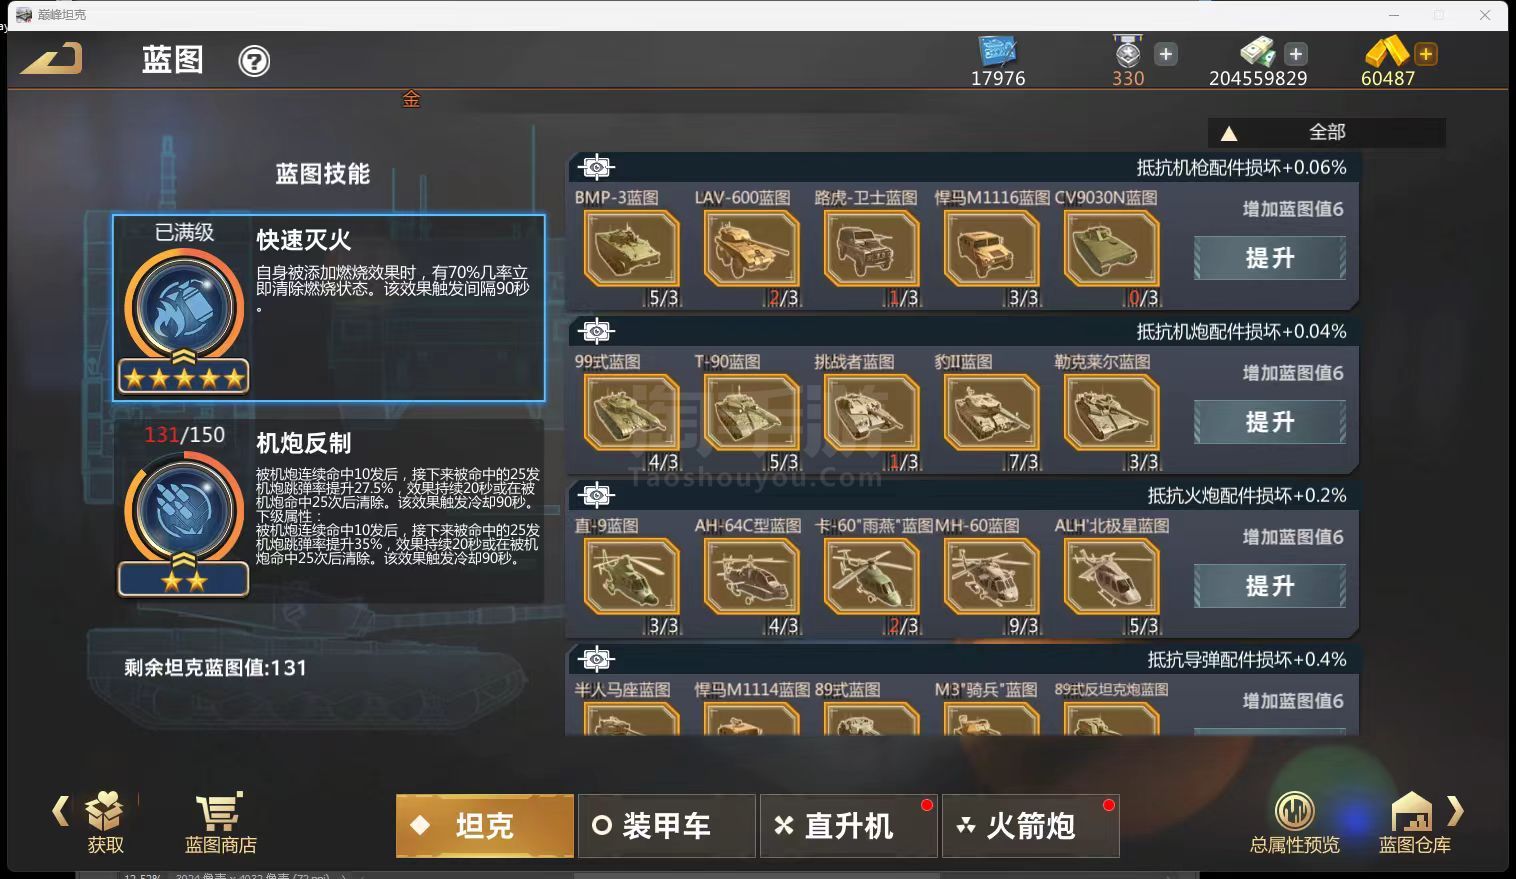Toggle eye icon for 99式 blueprint row
This screenshot has width=1516, height=879.
(x=596, y=331)
